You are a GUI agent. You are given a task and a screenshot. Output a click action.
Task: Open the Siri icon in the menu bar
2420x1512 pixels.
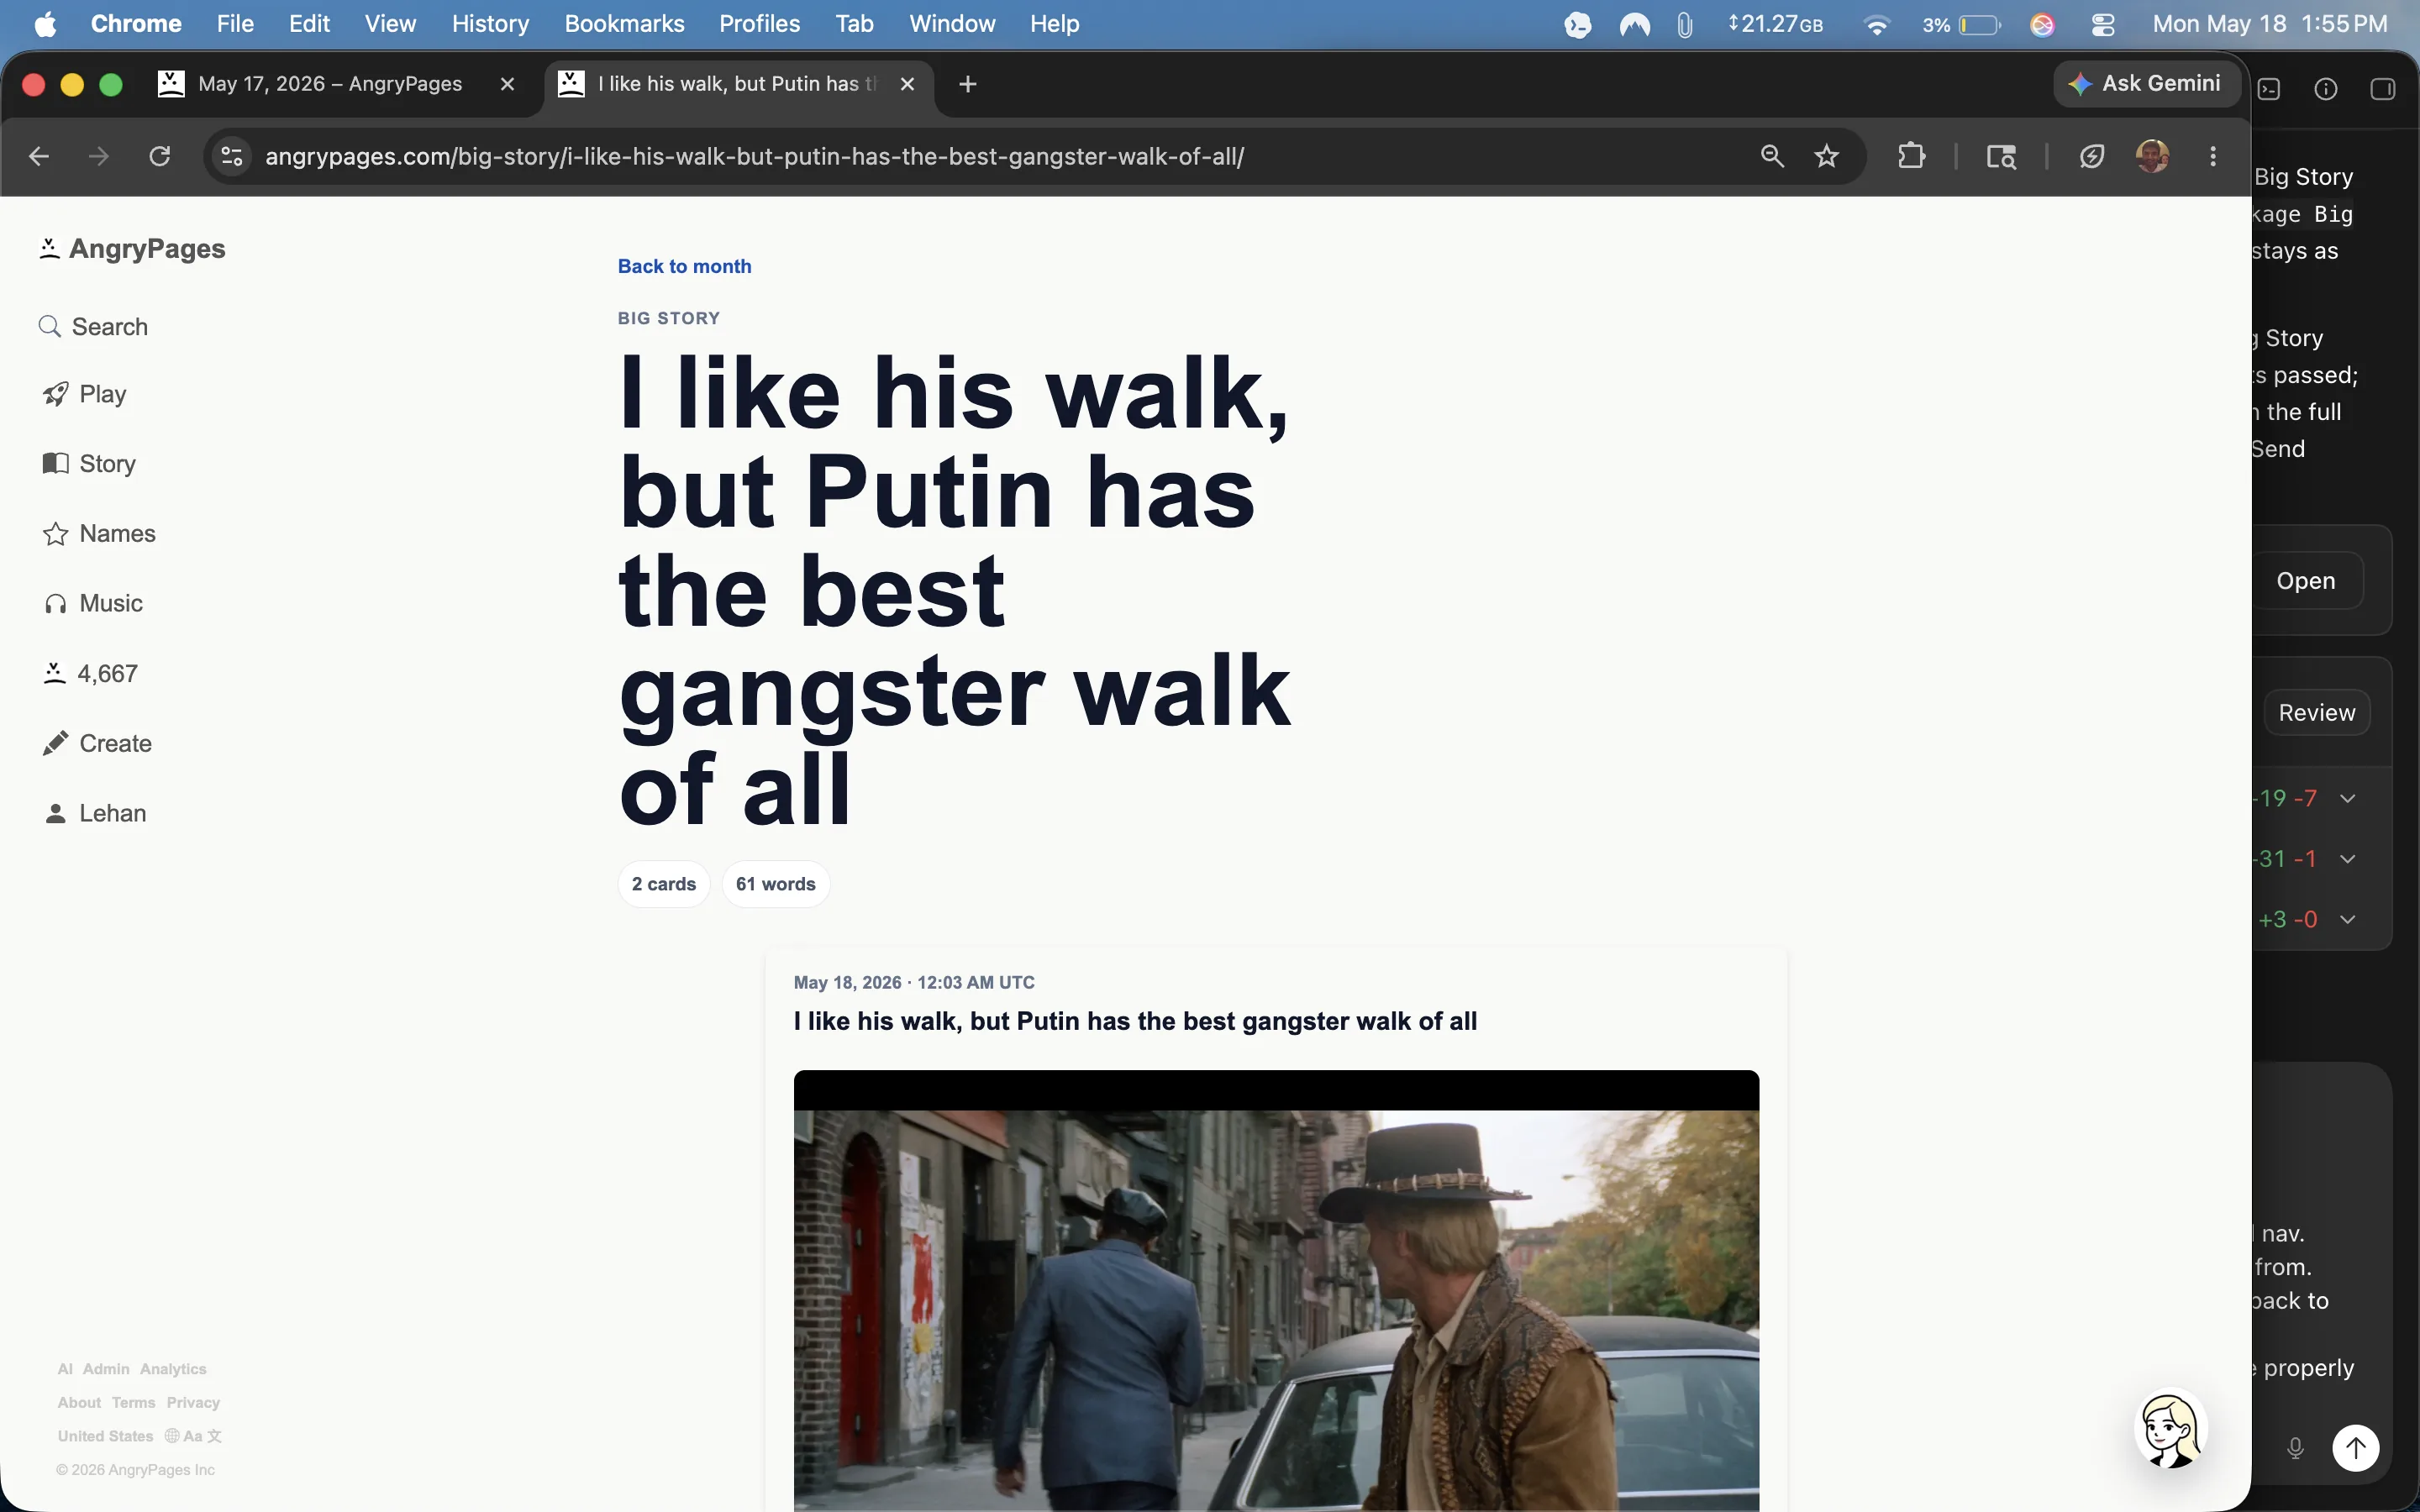click(x=2042, y=24)
